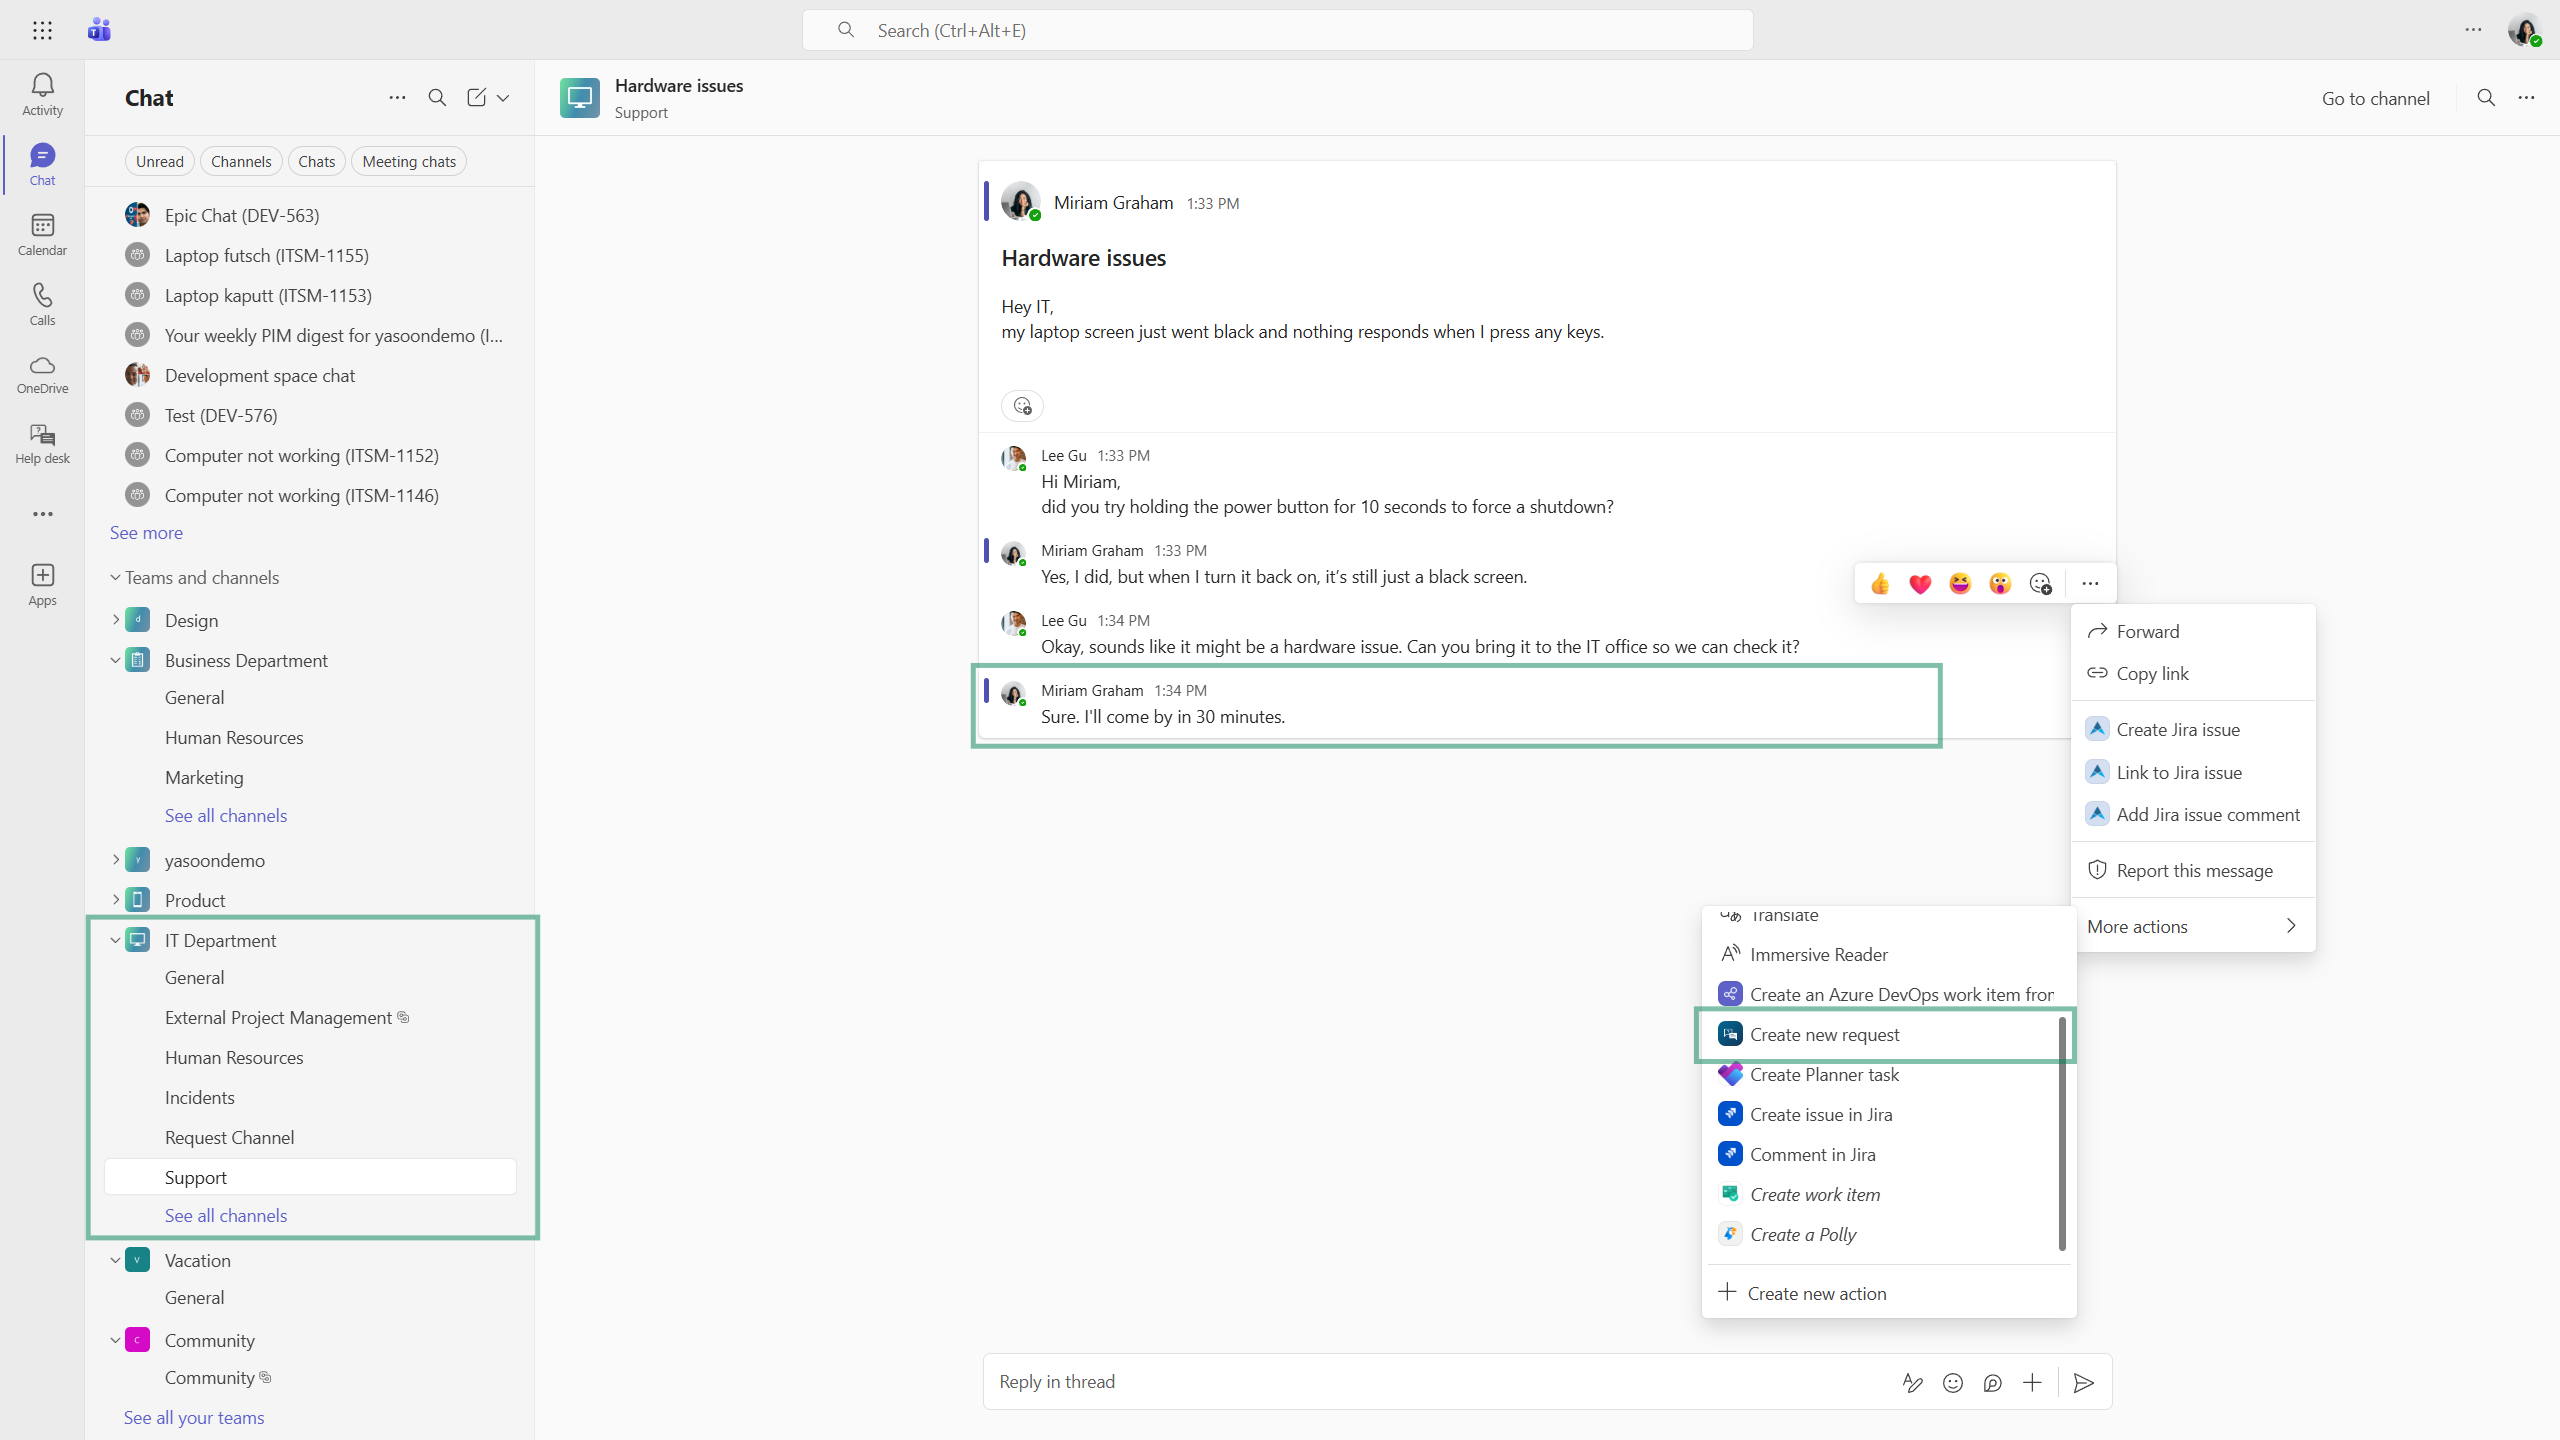This screenshot has width=2560, height=1440.
Task: React with the thumbs up emoji
Action: pos(1880,584)
